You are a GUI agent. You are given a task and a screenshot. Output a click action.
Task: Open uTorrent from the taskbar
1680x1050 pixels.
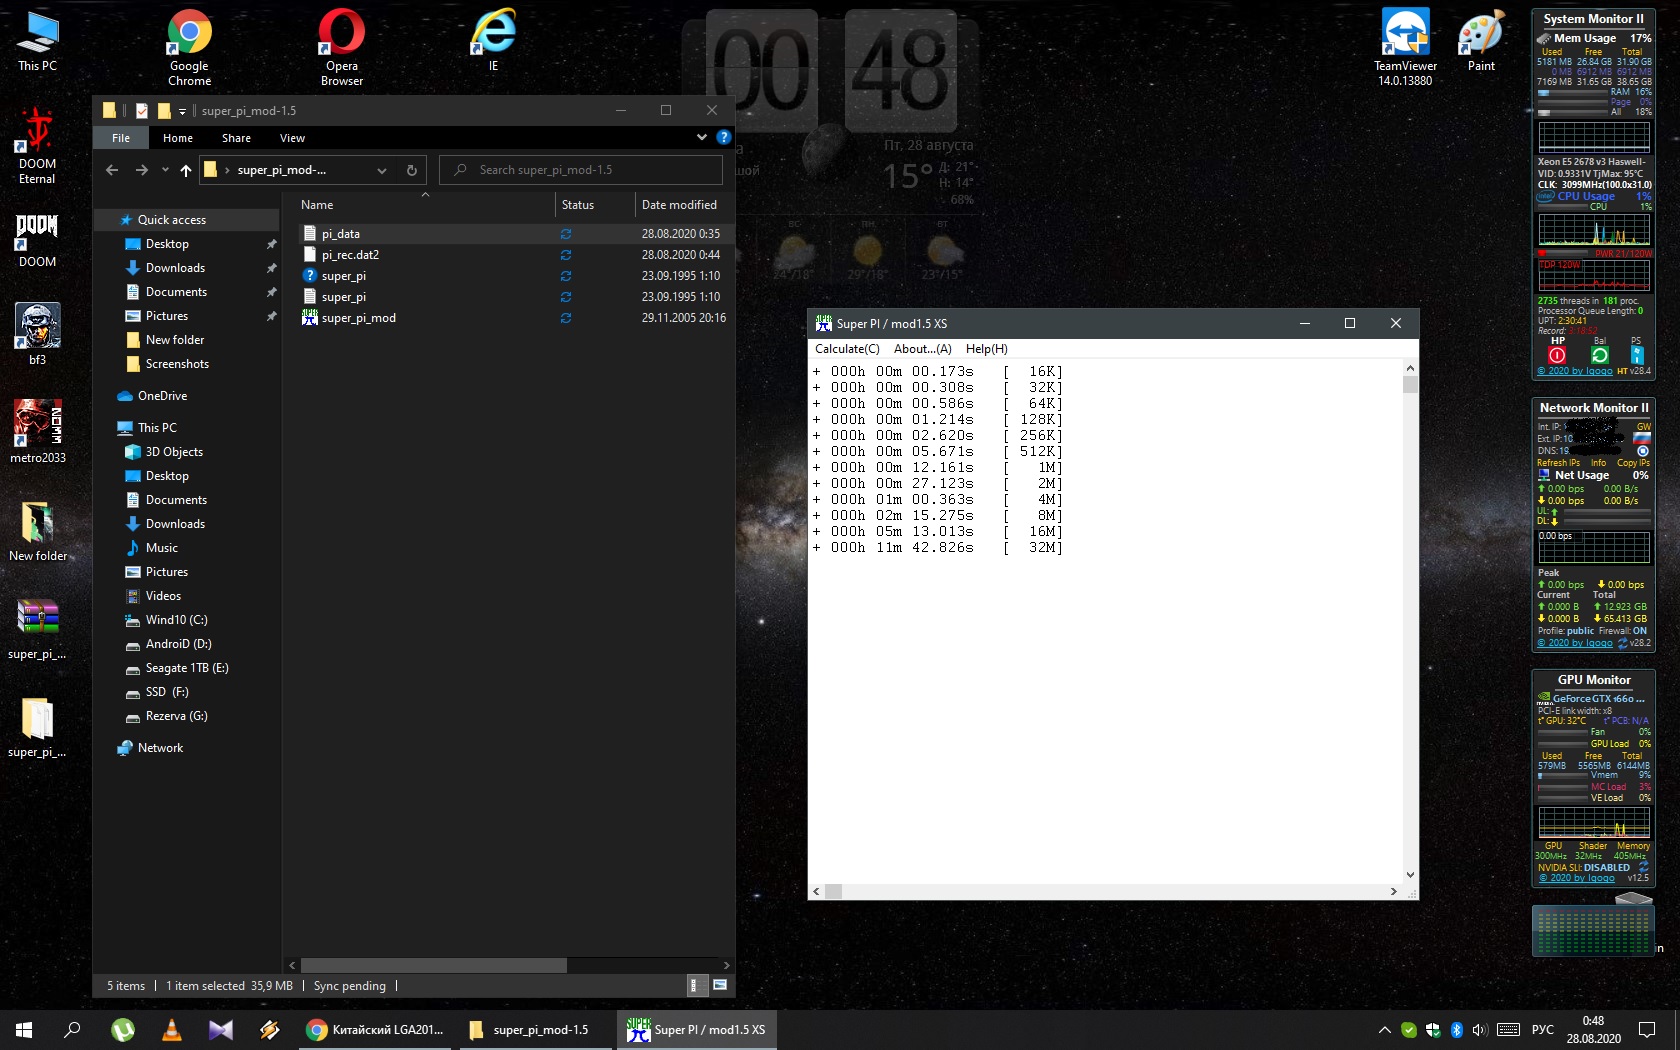click(x=122, y=1029)
